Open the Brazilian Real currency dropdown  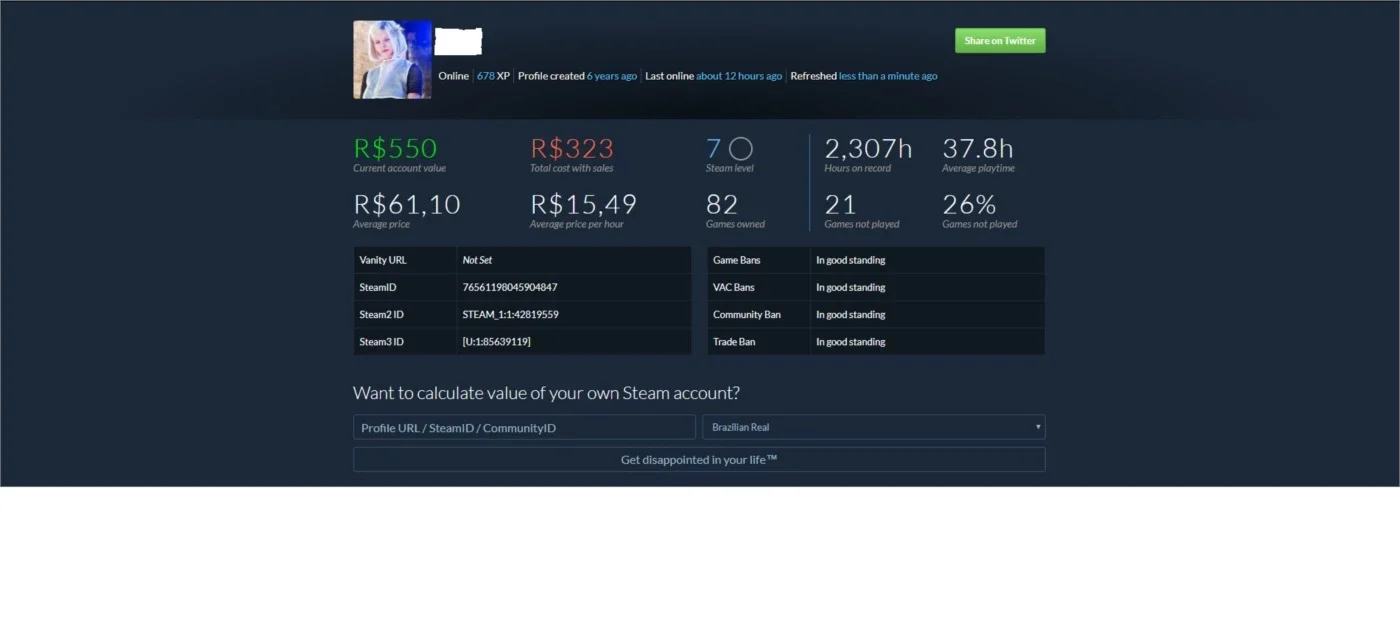point(874,427)
